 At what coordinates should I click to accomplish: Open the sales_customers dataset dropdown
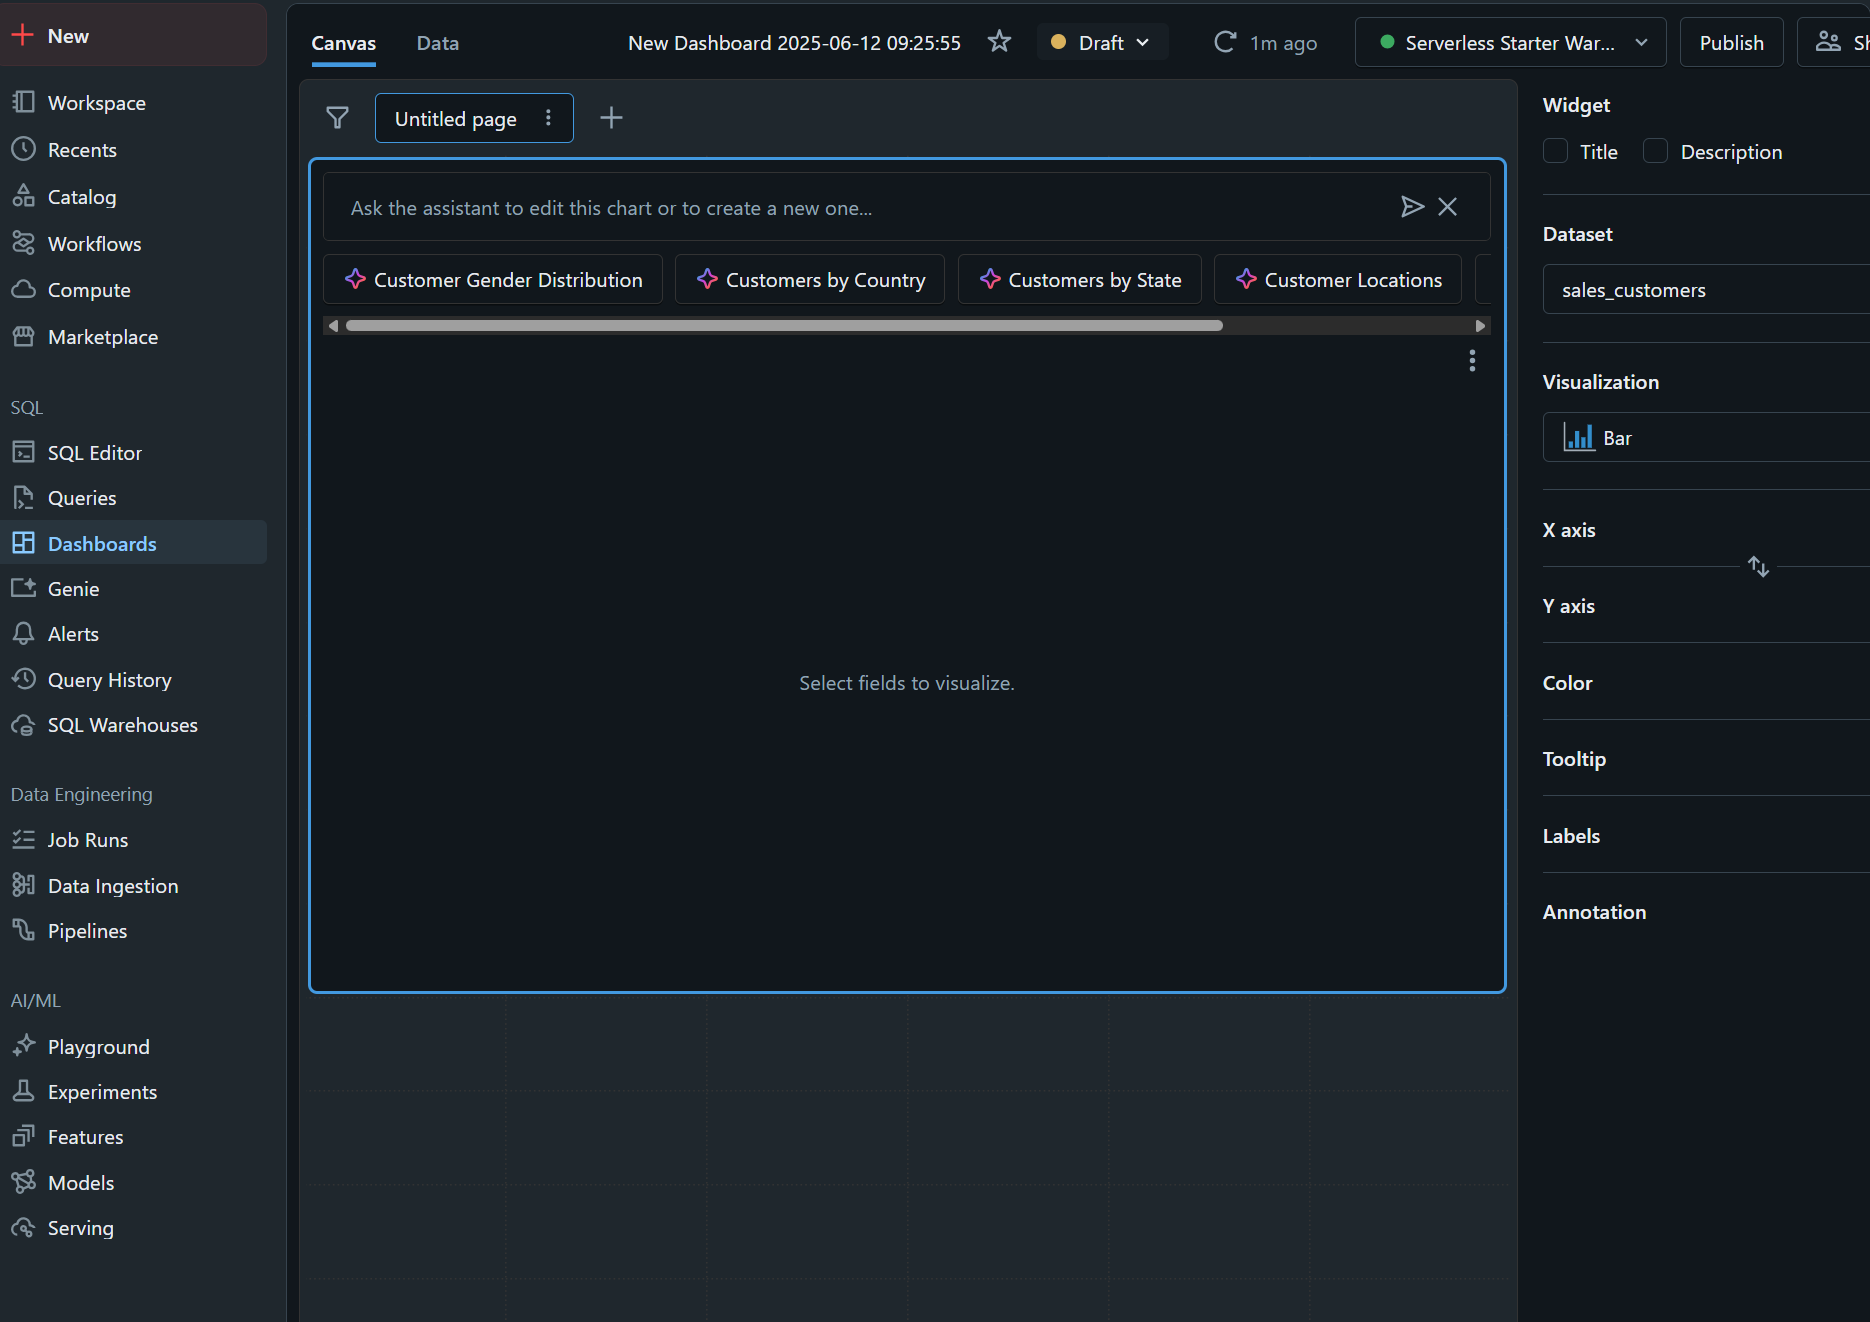pos(1706,290)
